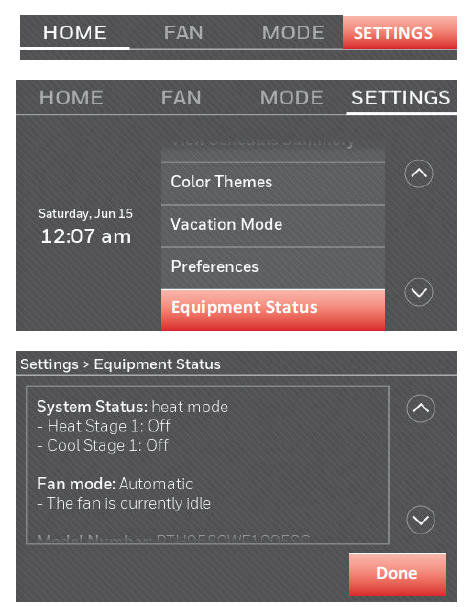Switch to FAN in settings menu screen
473x607 pixels.
(181, 98)
